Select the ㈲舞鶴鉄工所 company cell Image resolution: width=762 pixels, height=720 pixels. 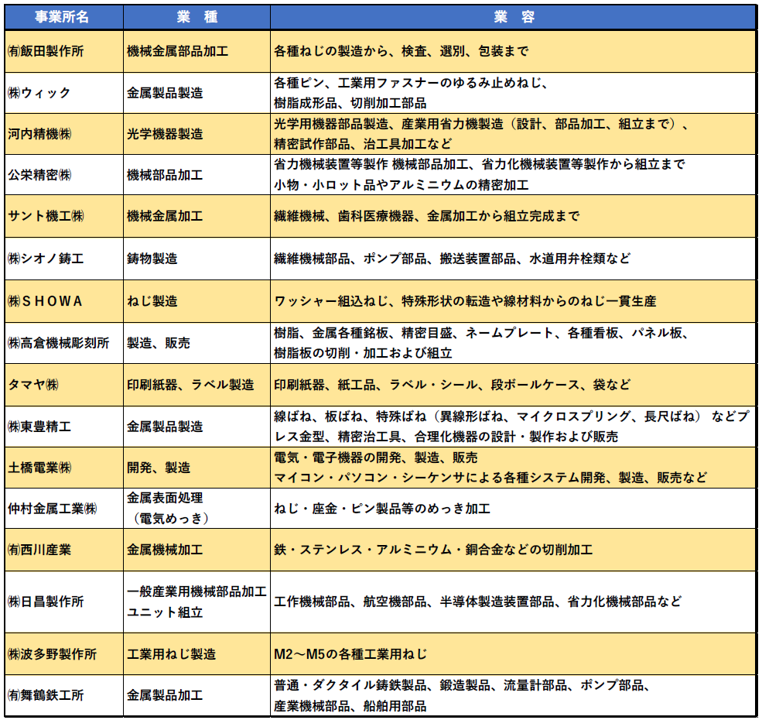click(64, 695)
